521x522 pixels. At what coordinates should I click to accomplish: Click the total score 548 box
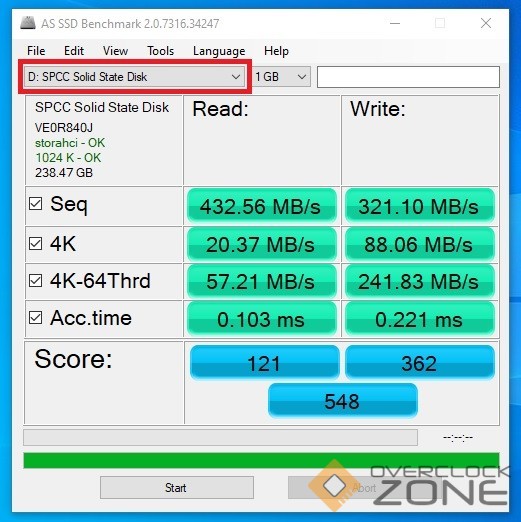click(x=343, y=401)
